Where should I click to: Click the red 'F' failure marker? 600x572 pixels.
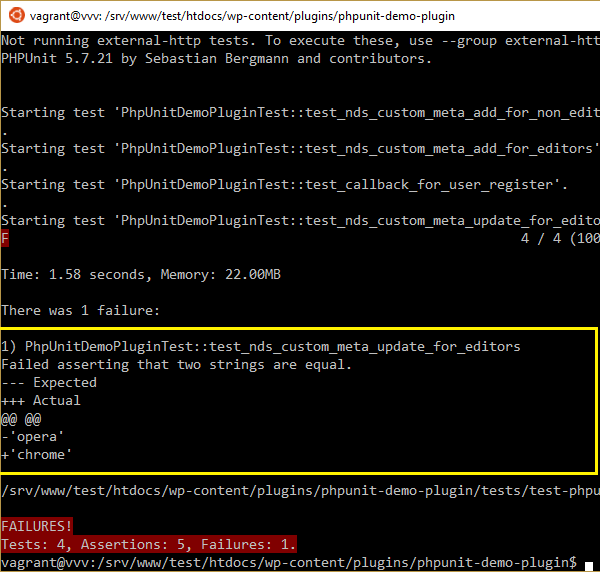(x=5, y=238)
